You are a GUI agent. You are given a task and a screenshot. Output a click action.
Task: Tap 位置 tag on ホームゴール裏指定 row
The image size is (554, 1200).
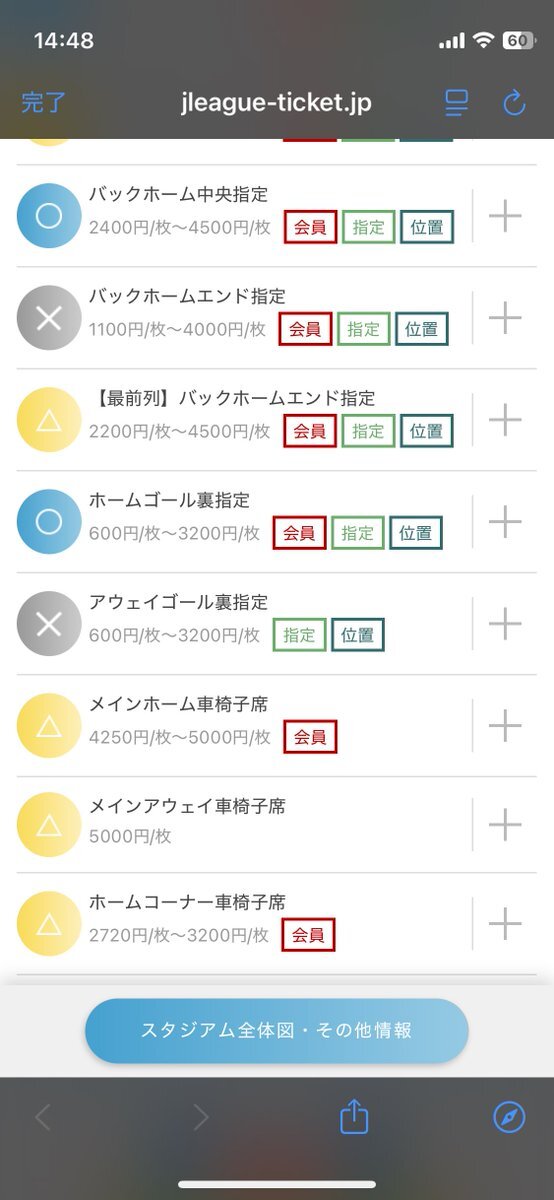[415, 533]
